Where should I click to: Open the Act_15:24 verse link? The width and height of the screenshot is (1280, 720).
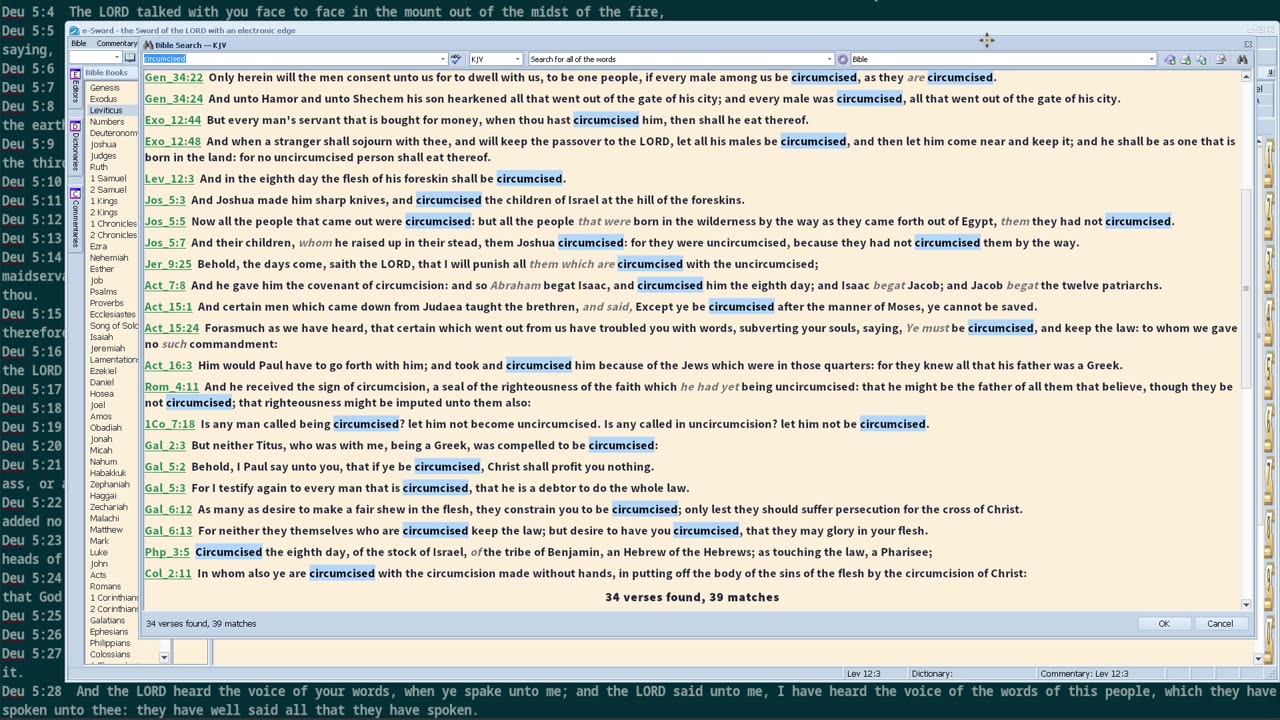172,328
